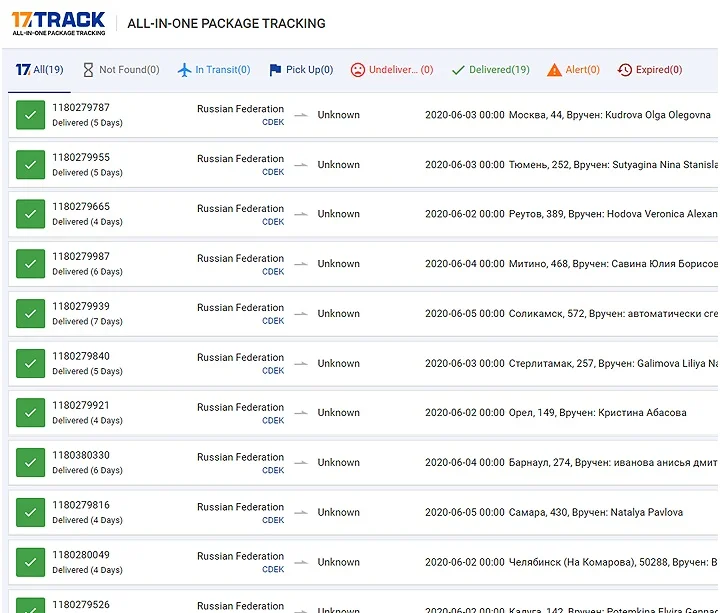Open the Pick Up(0) tab
The height and width of the screenshot is (613, 720).
[x=301, y=70]
